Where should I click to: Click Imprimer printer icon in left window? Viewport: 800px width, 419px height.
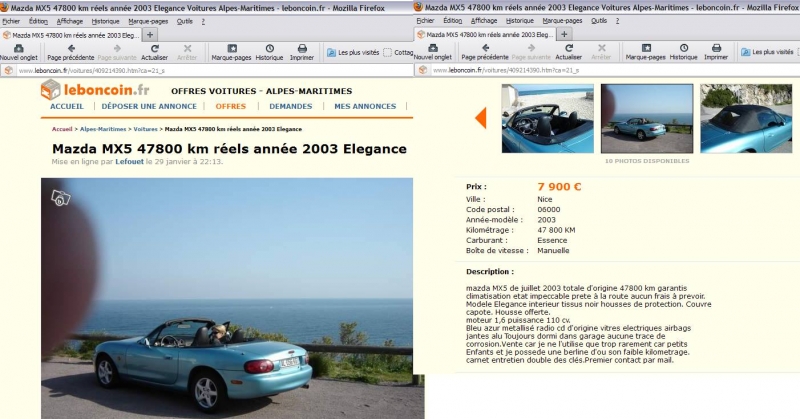point(302,48)
